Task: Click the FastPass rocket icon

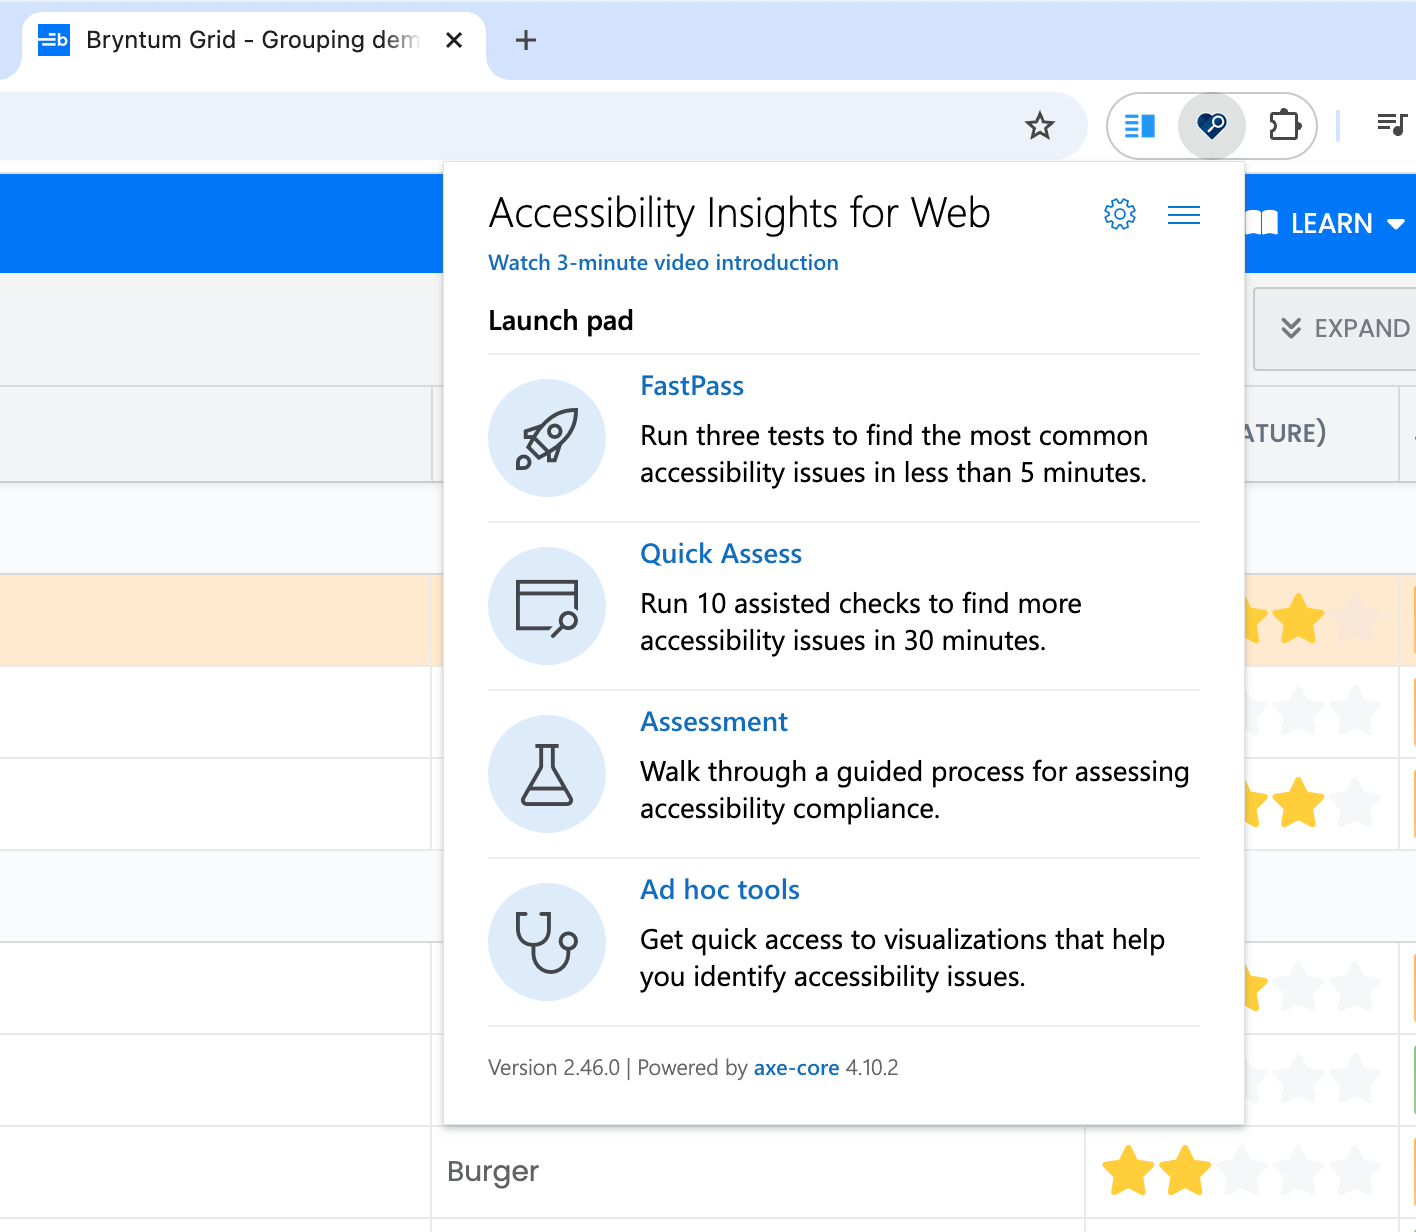Action: 547,438
